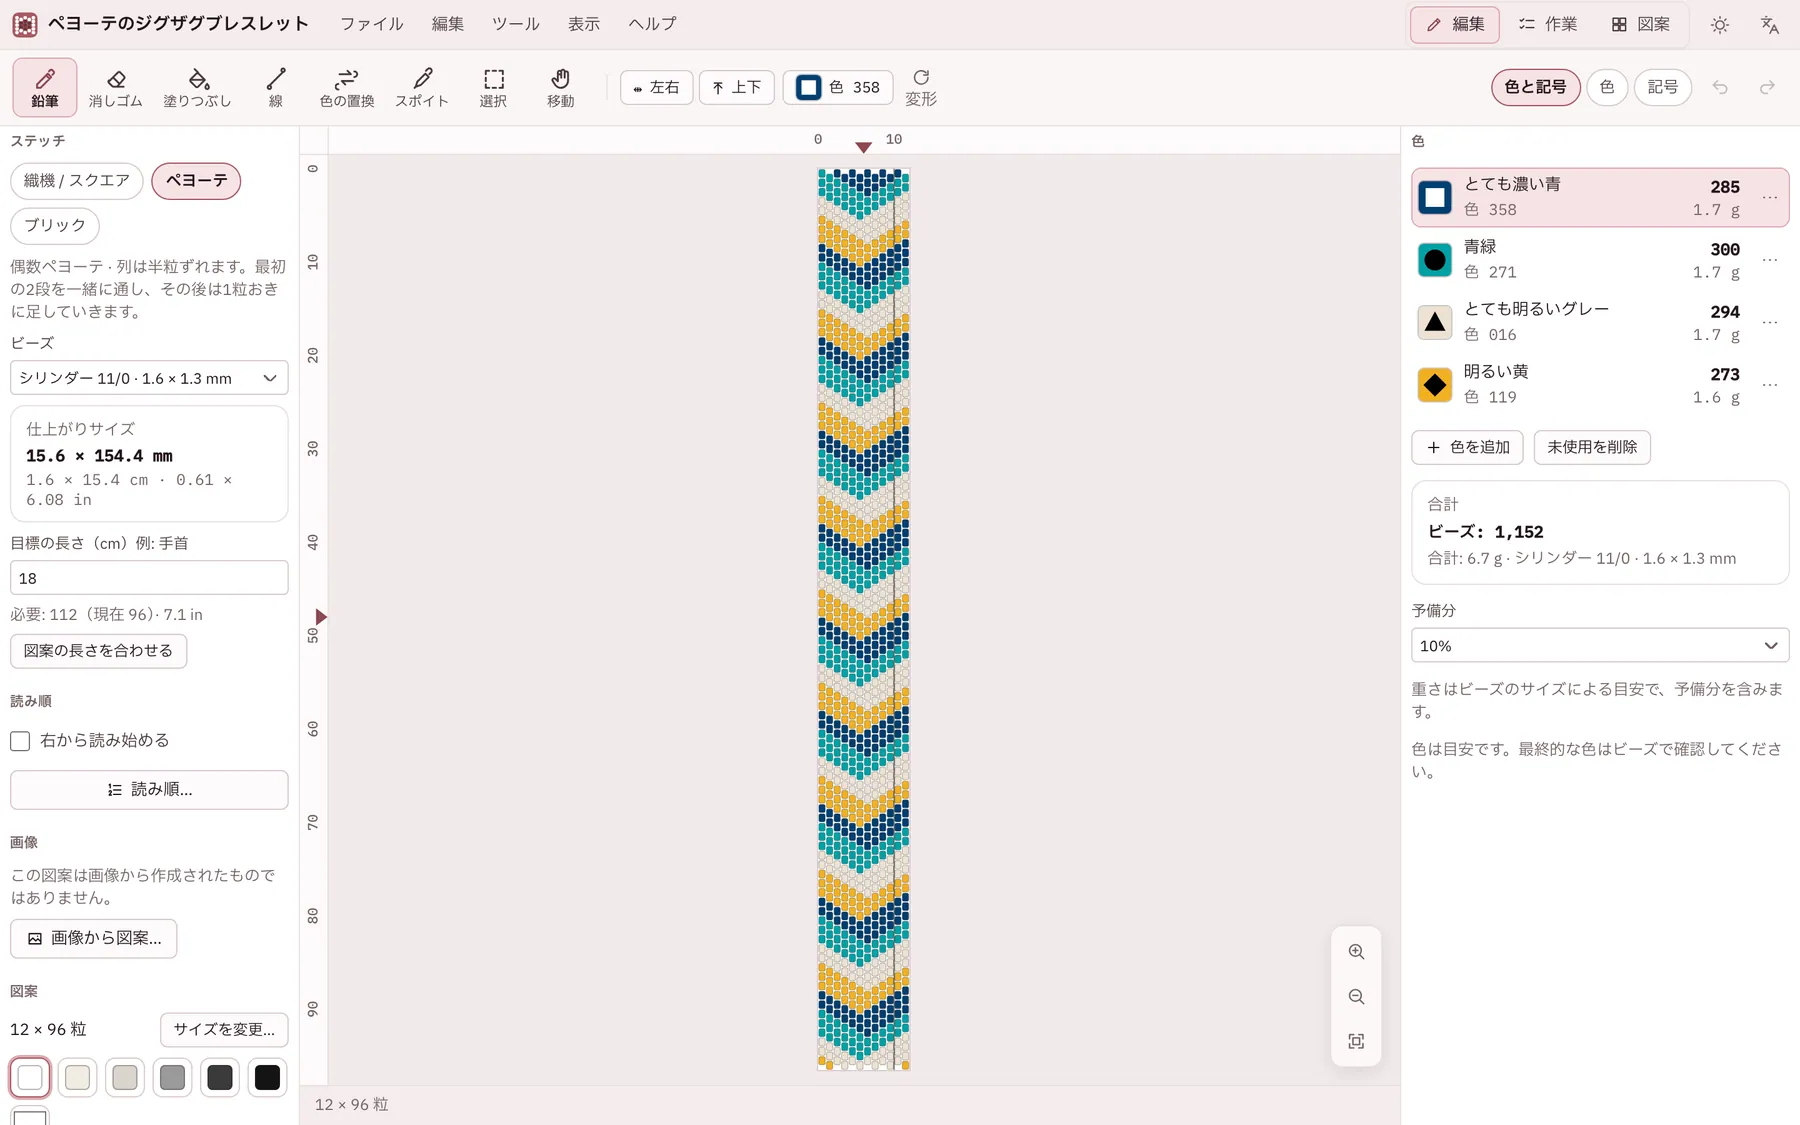
Task: Click the bead pattern on canvas
Action: point(864,619)
